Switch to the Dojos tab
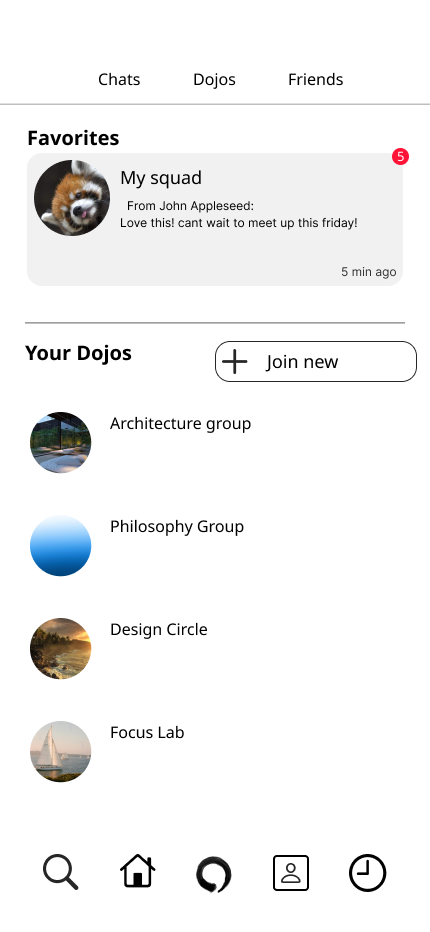The image size is (430, 932). click(x=214, y=79)
